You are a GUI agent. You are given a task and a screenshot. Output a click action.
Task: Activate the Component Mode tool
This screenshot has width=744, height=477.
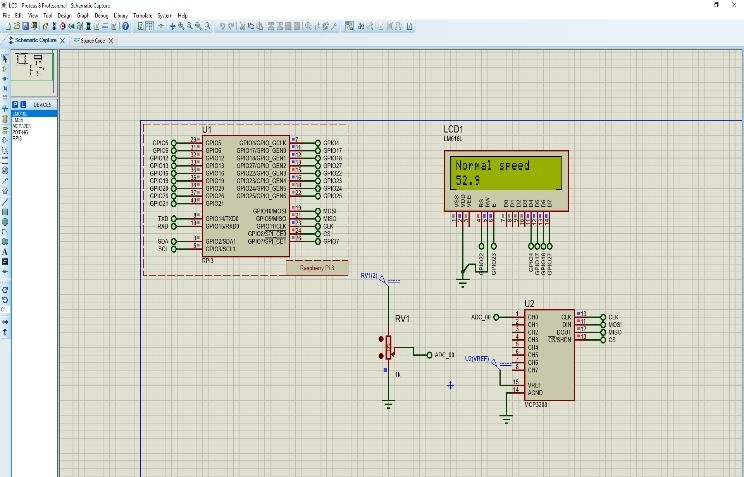(x=6, y=67)
